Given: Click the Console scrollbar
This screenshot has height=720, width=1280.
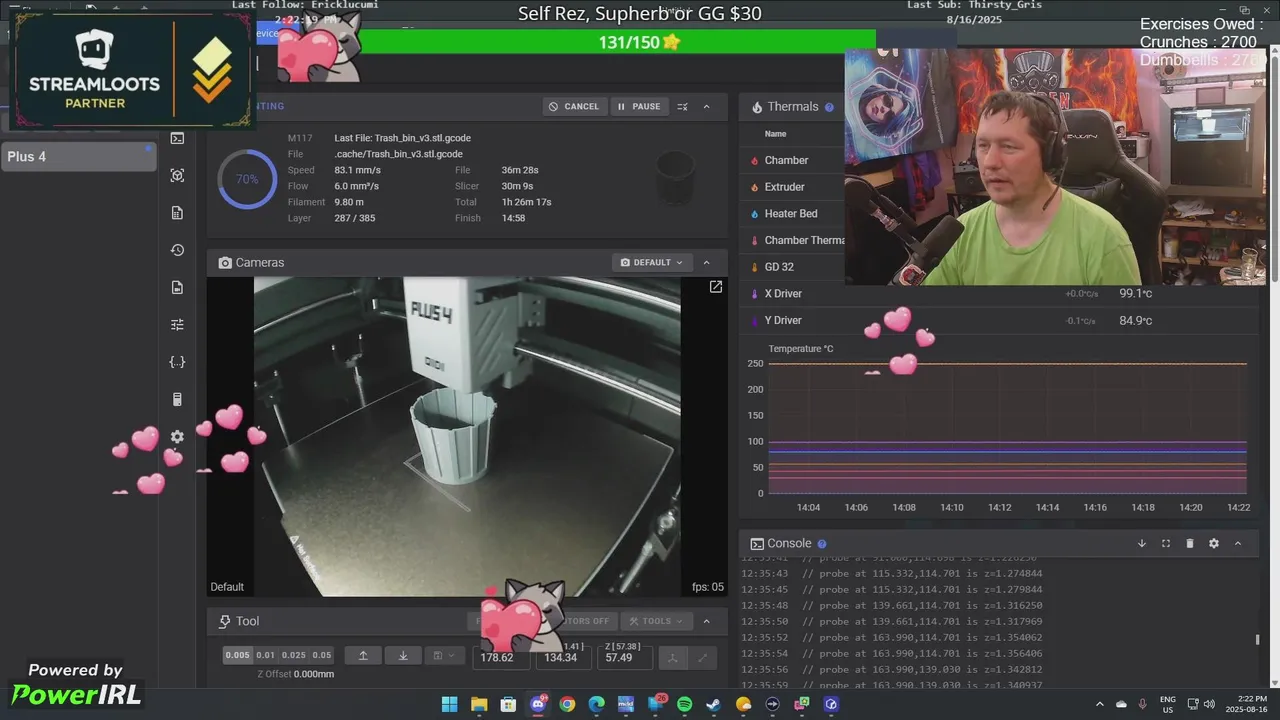Looking at the screenshot, I should click(1257, 640).
